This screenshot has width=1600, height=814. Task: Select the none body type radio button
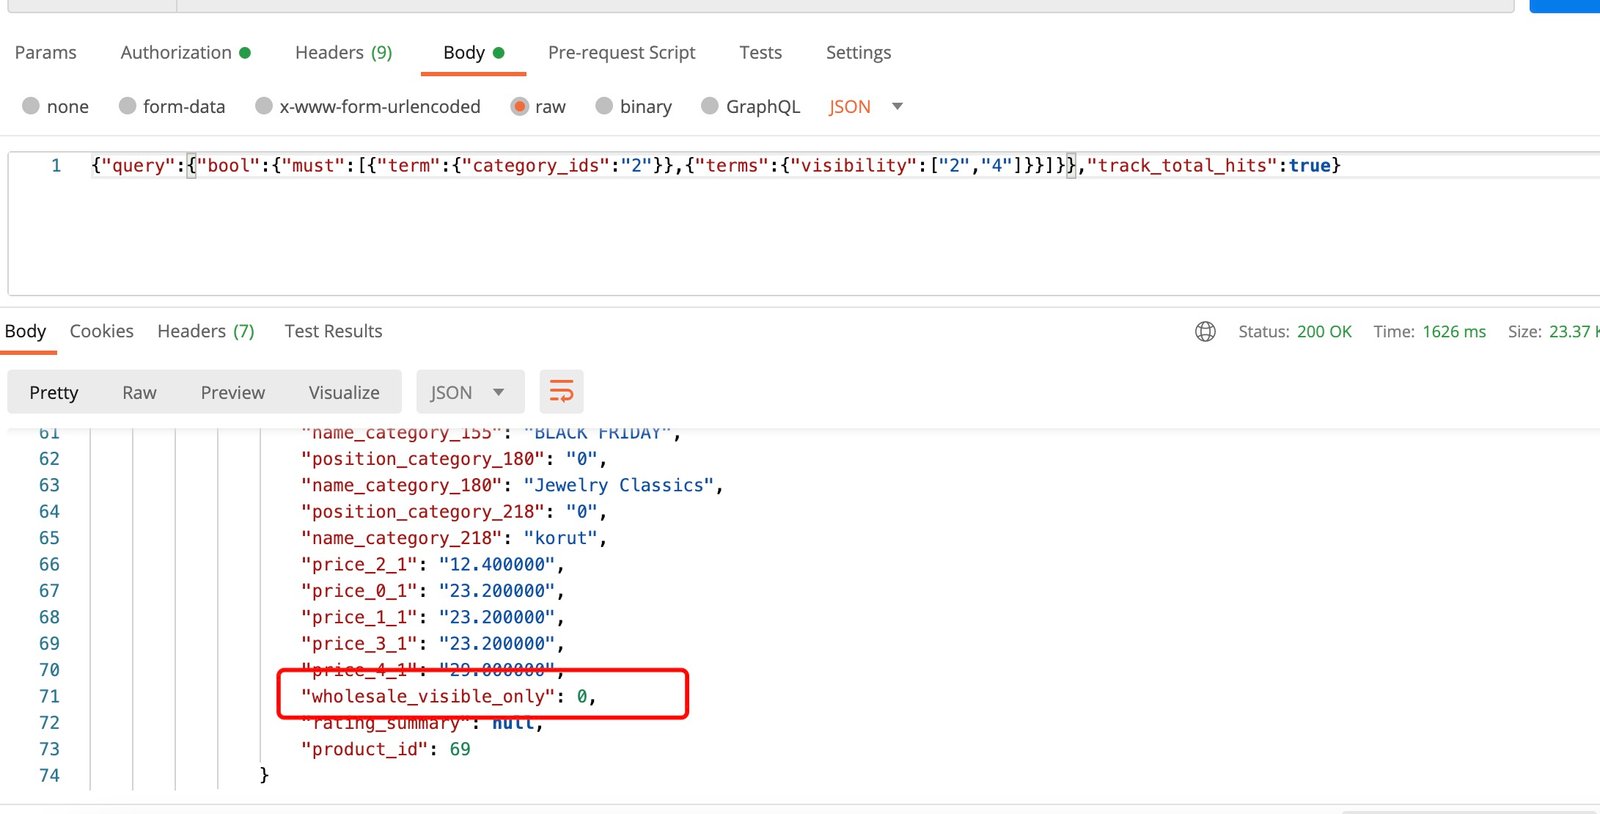31,106
